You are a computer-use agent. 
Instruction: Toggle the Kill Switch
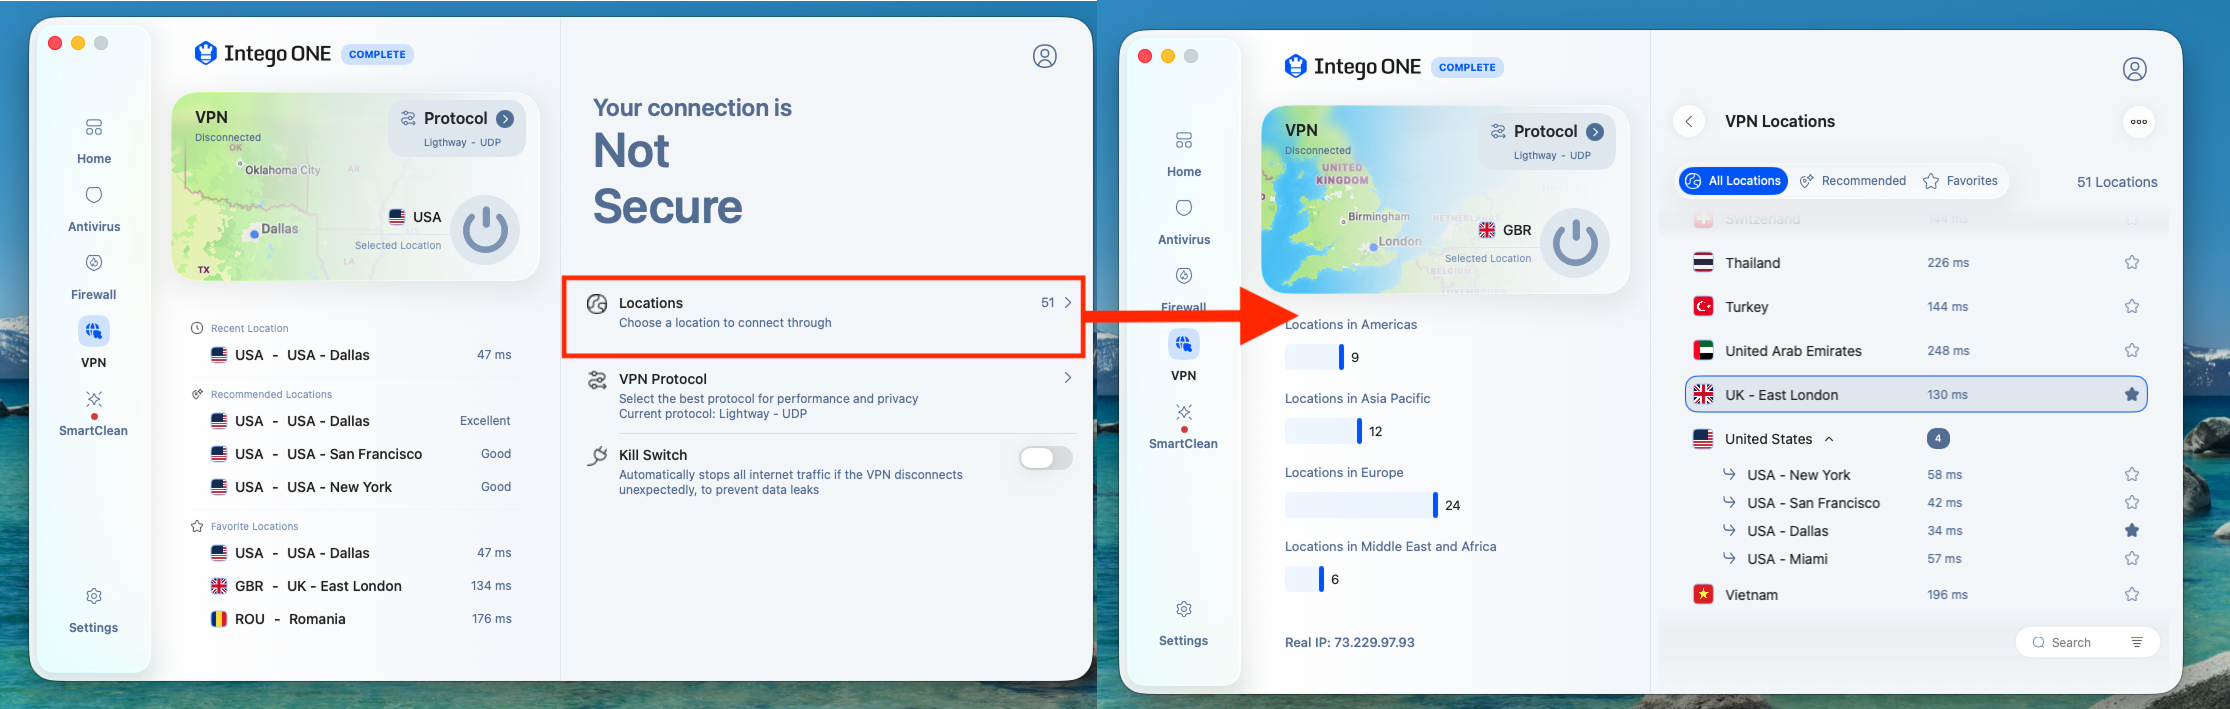pos(1045,458)
